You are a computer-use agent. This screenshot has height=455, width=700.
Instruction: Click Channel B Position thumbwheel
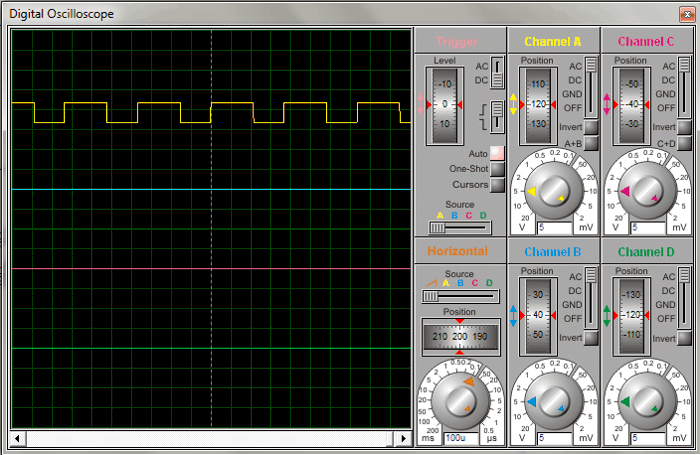(538, 317)
